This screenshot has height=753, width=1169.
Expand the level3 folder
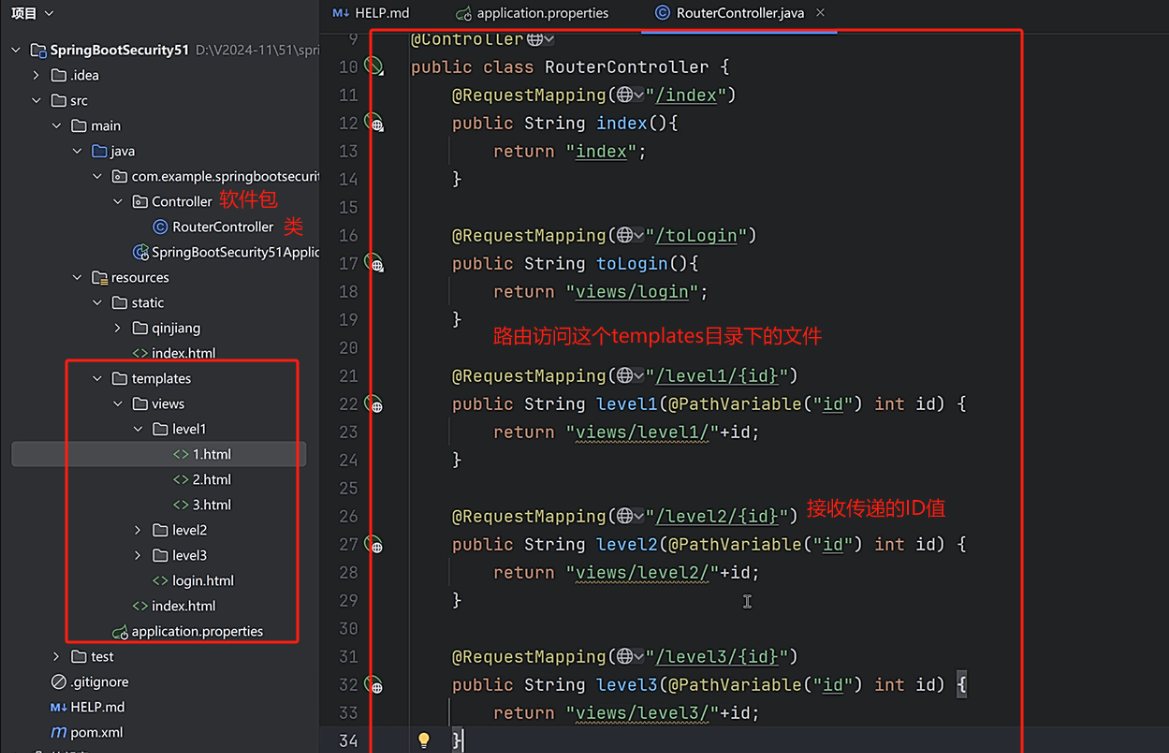point(138,555)
